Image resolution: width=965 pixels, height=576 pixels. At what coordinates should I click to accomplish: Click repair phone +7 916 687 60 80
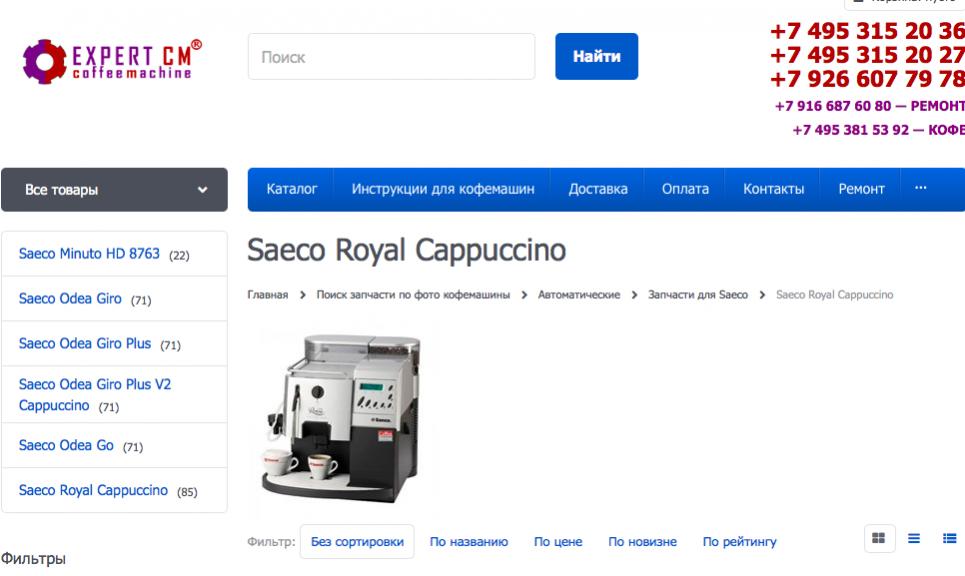833,106
